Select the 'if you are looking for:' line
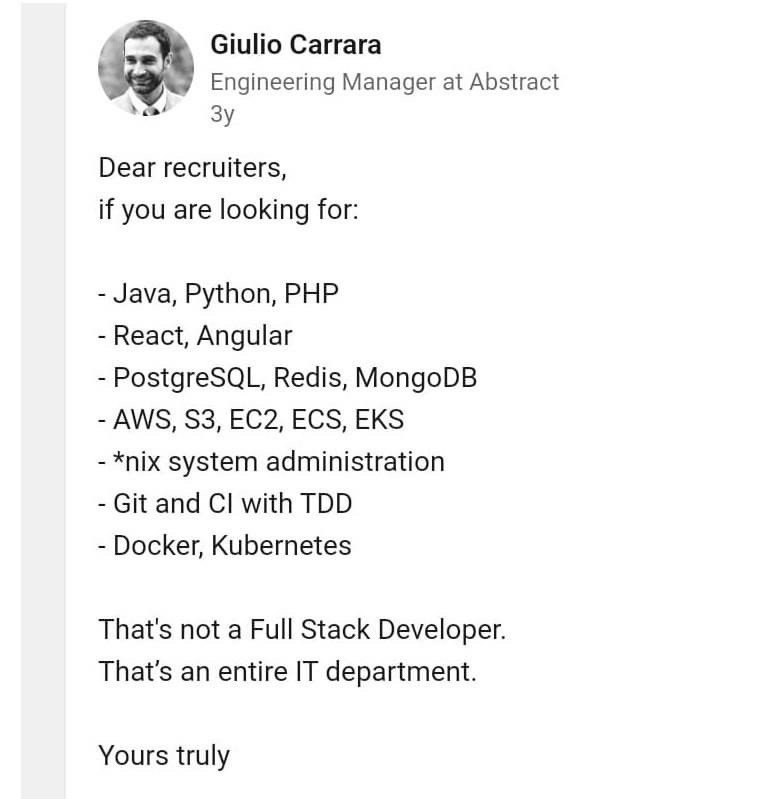 click(x=228, y=210)
